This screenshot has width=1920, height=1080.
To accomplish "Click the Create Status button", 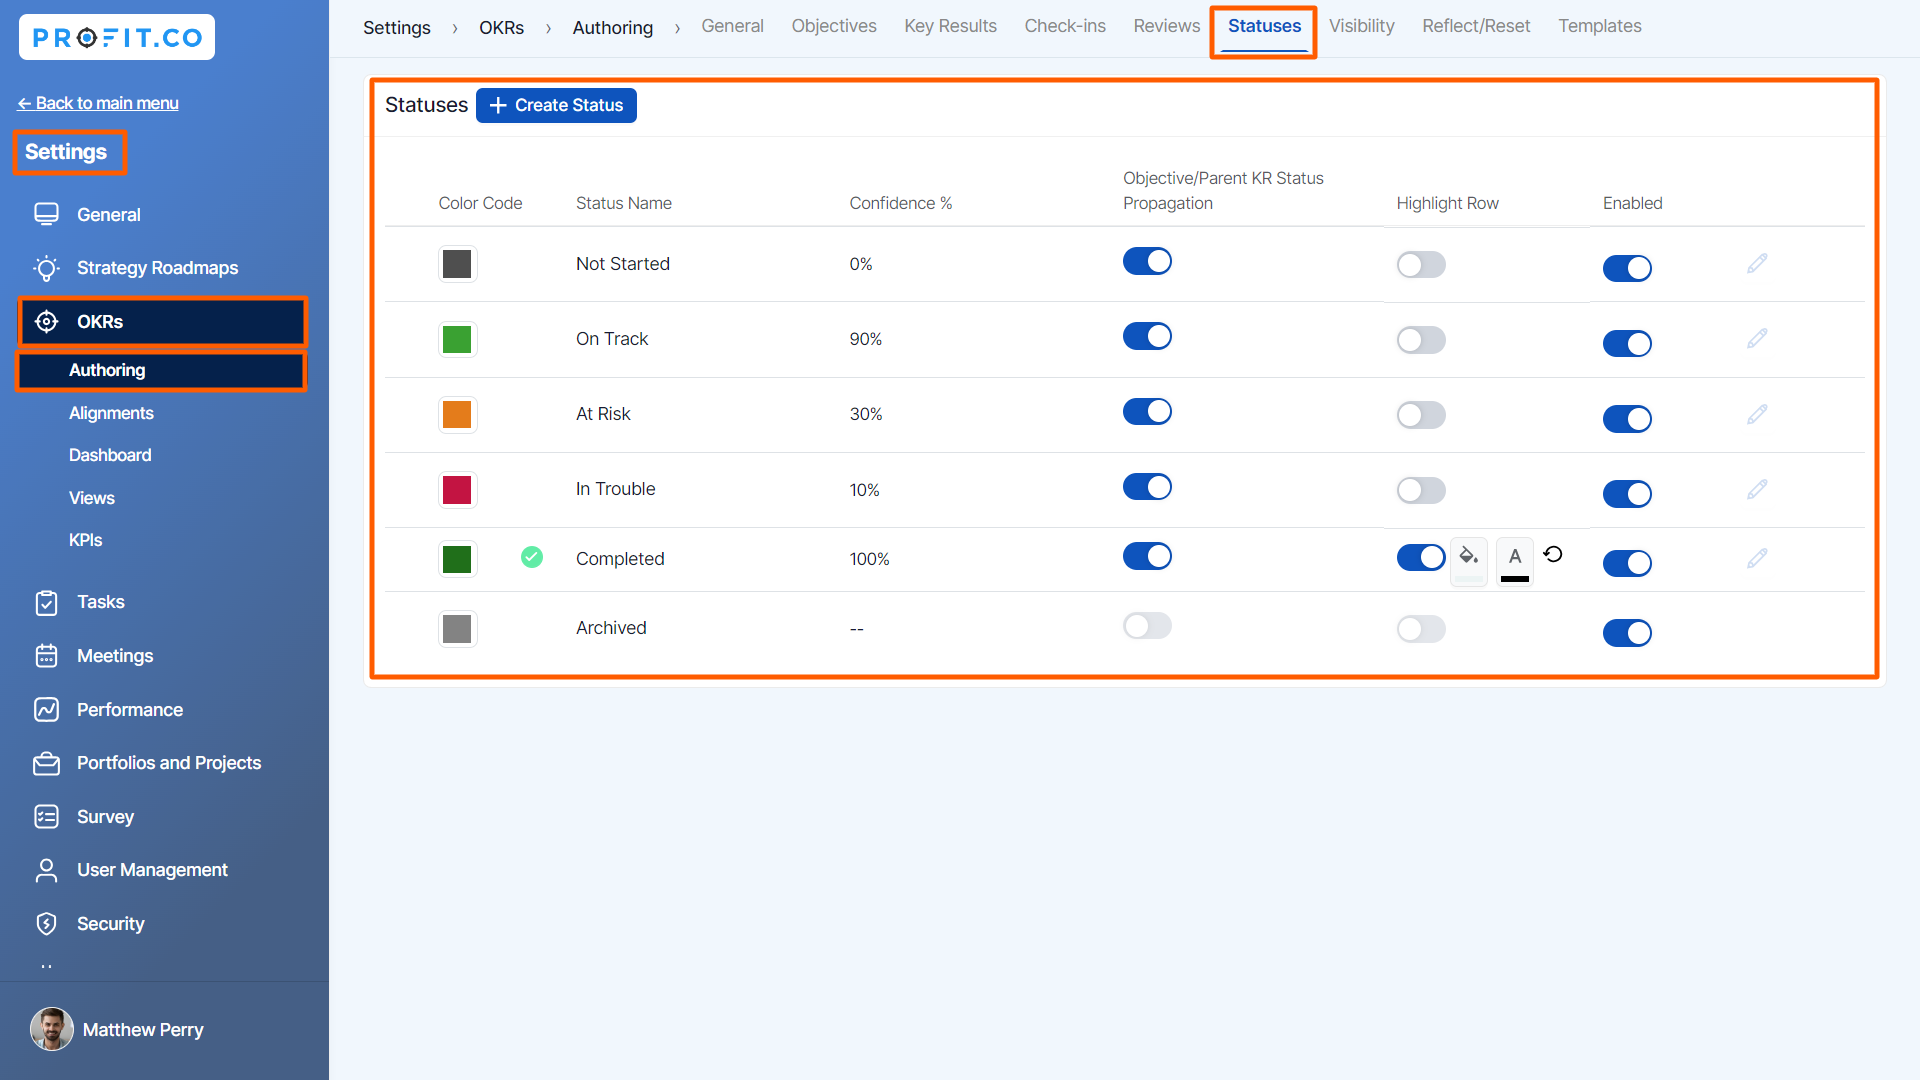I will (x=556, y=105).
